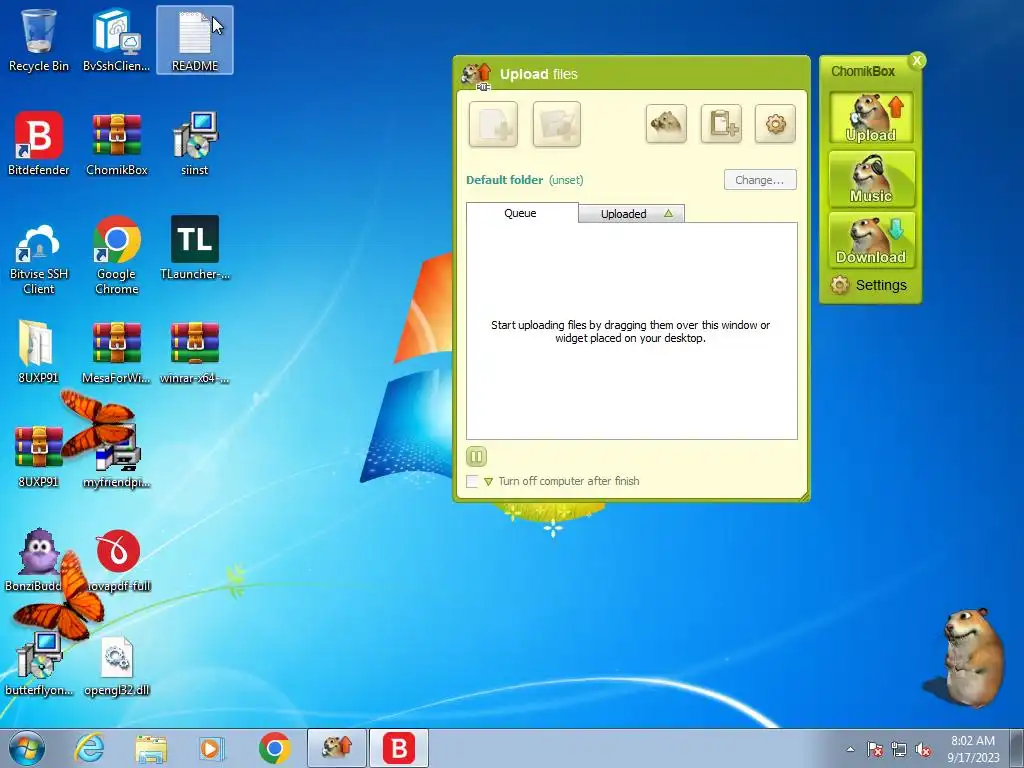Open Windows Explorer from taskbar
The image size is (1024, 768).
click(151, 748)
